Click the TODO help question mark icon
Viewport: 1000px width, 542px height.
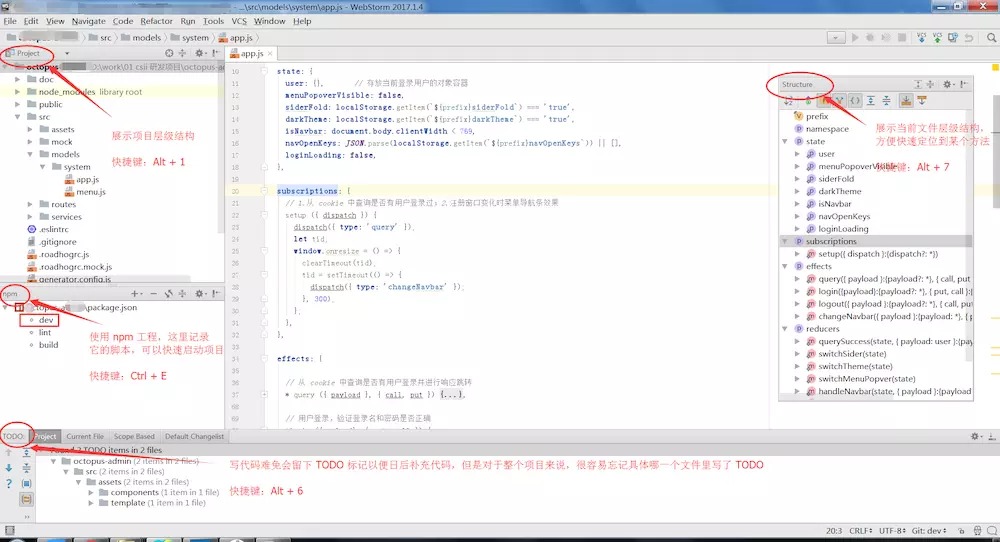(8, 484)
